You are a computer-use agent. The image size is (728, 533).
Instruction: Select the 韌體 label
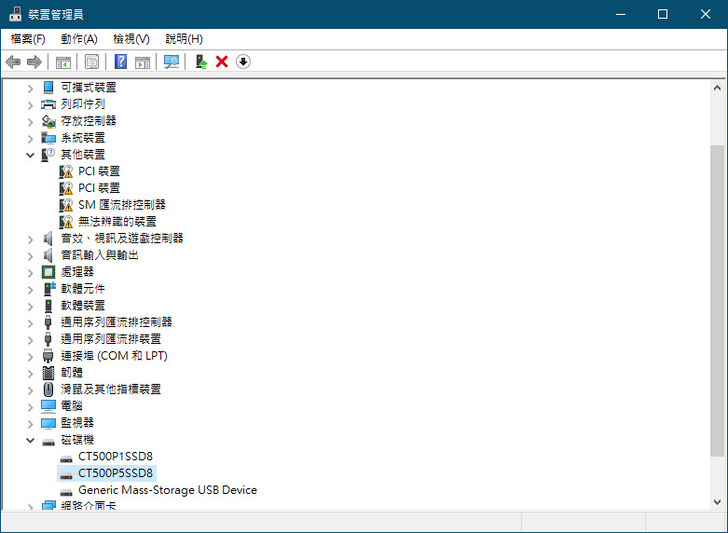pyautogui.click(x=72, y=372)
